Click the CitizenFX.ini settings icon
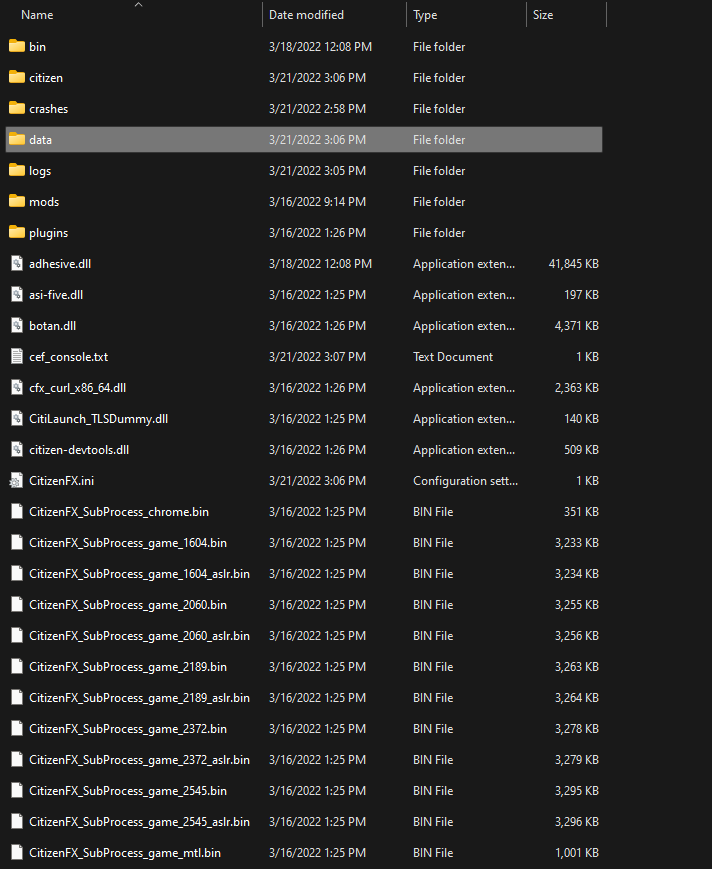 coord(17,480)
